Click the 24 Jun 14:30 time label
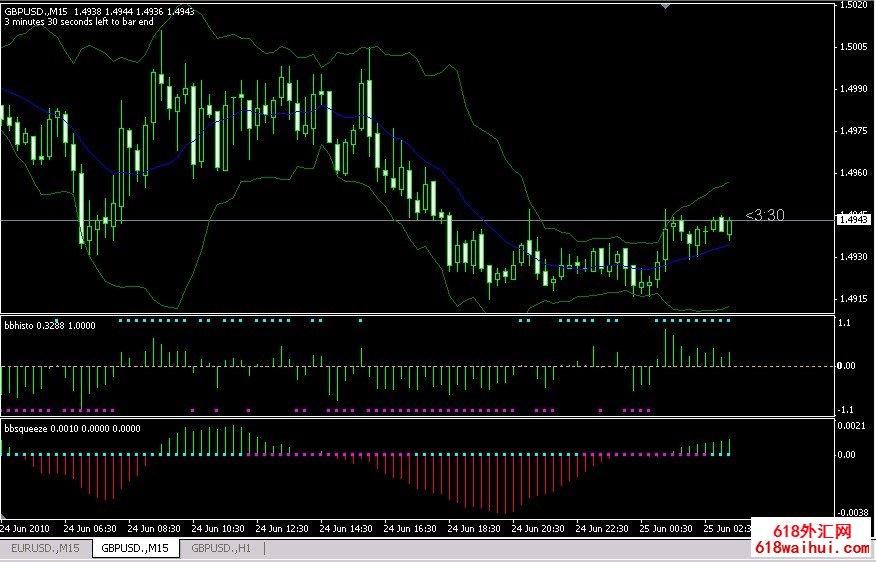The height and width of the screenshot is (562, 876). 346,528
